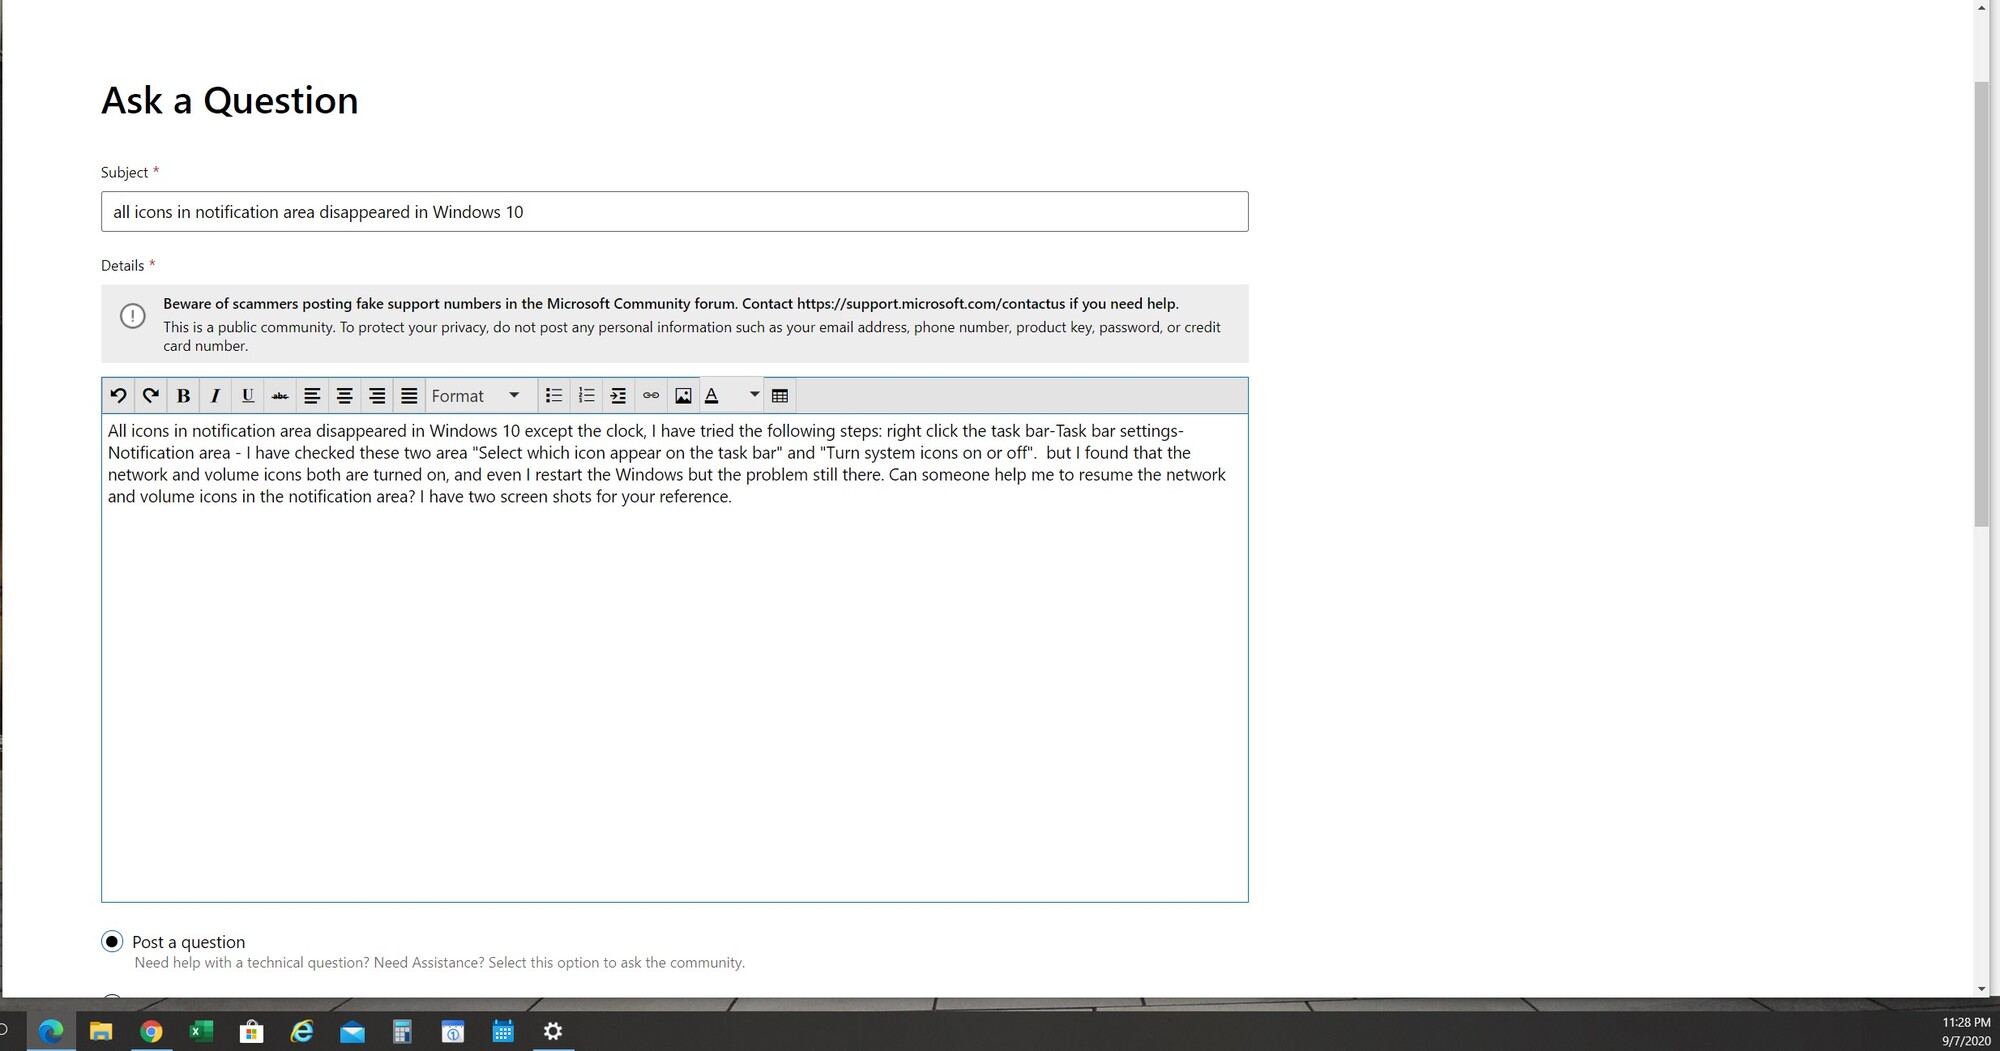Open Internet Explorer from the taskbar
This screenshot has height=1051, width=2000.
point(301,1031)
